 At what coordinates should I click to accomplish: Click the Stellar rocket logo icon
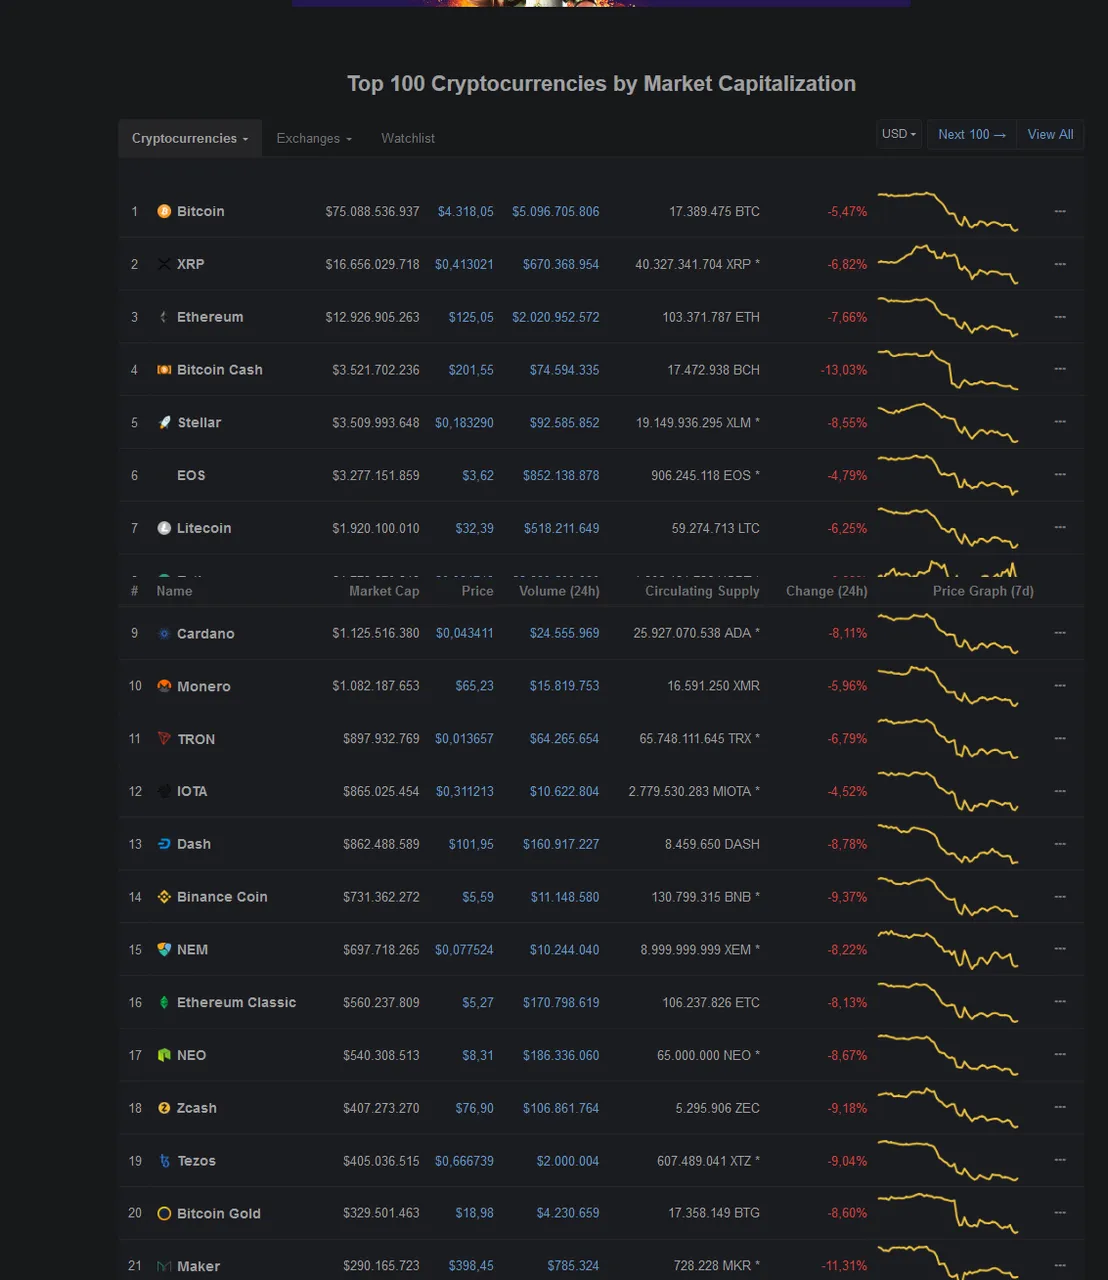(164, 423)
